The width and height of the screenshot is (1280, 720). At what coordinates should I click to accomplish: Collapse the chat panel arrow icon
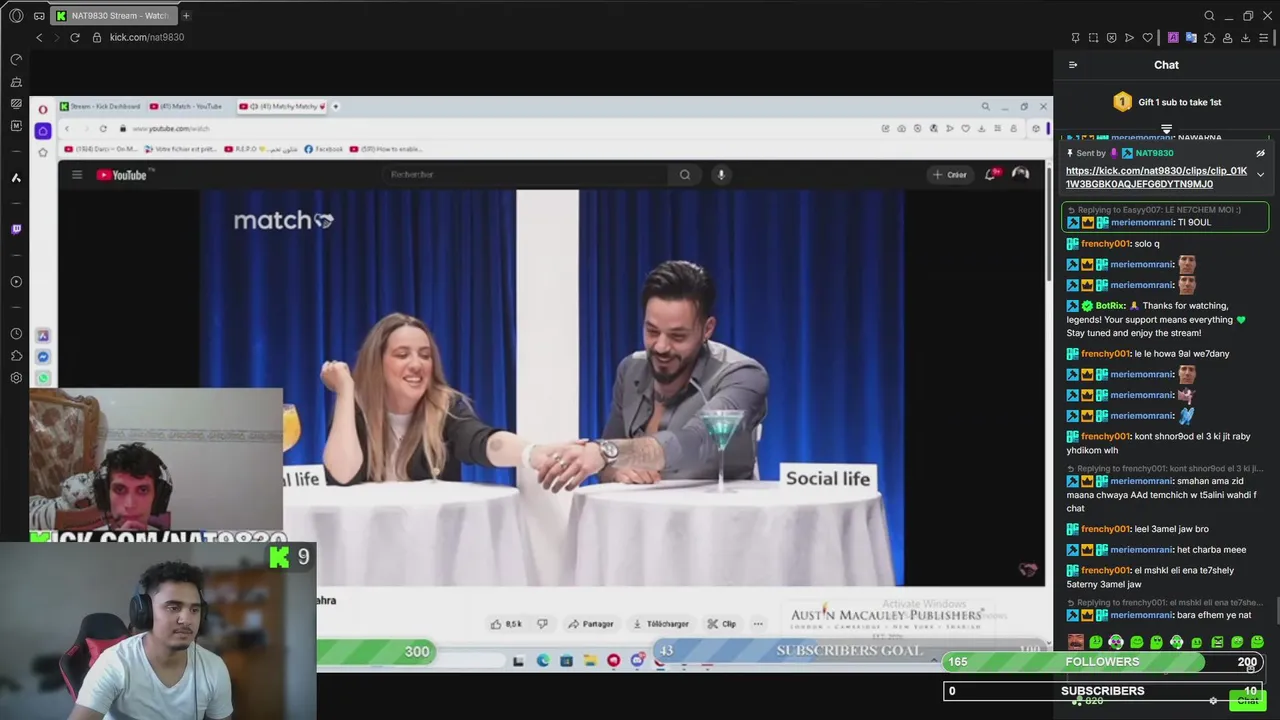tap(1073, 65)
